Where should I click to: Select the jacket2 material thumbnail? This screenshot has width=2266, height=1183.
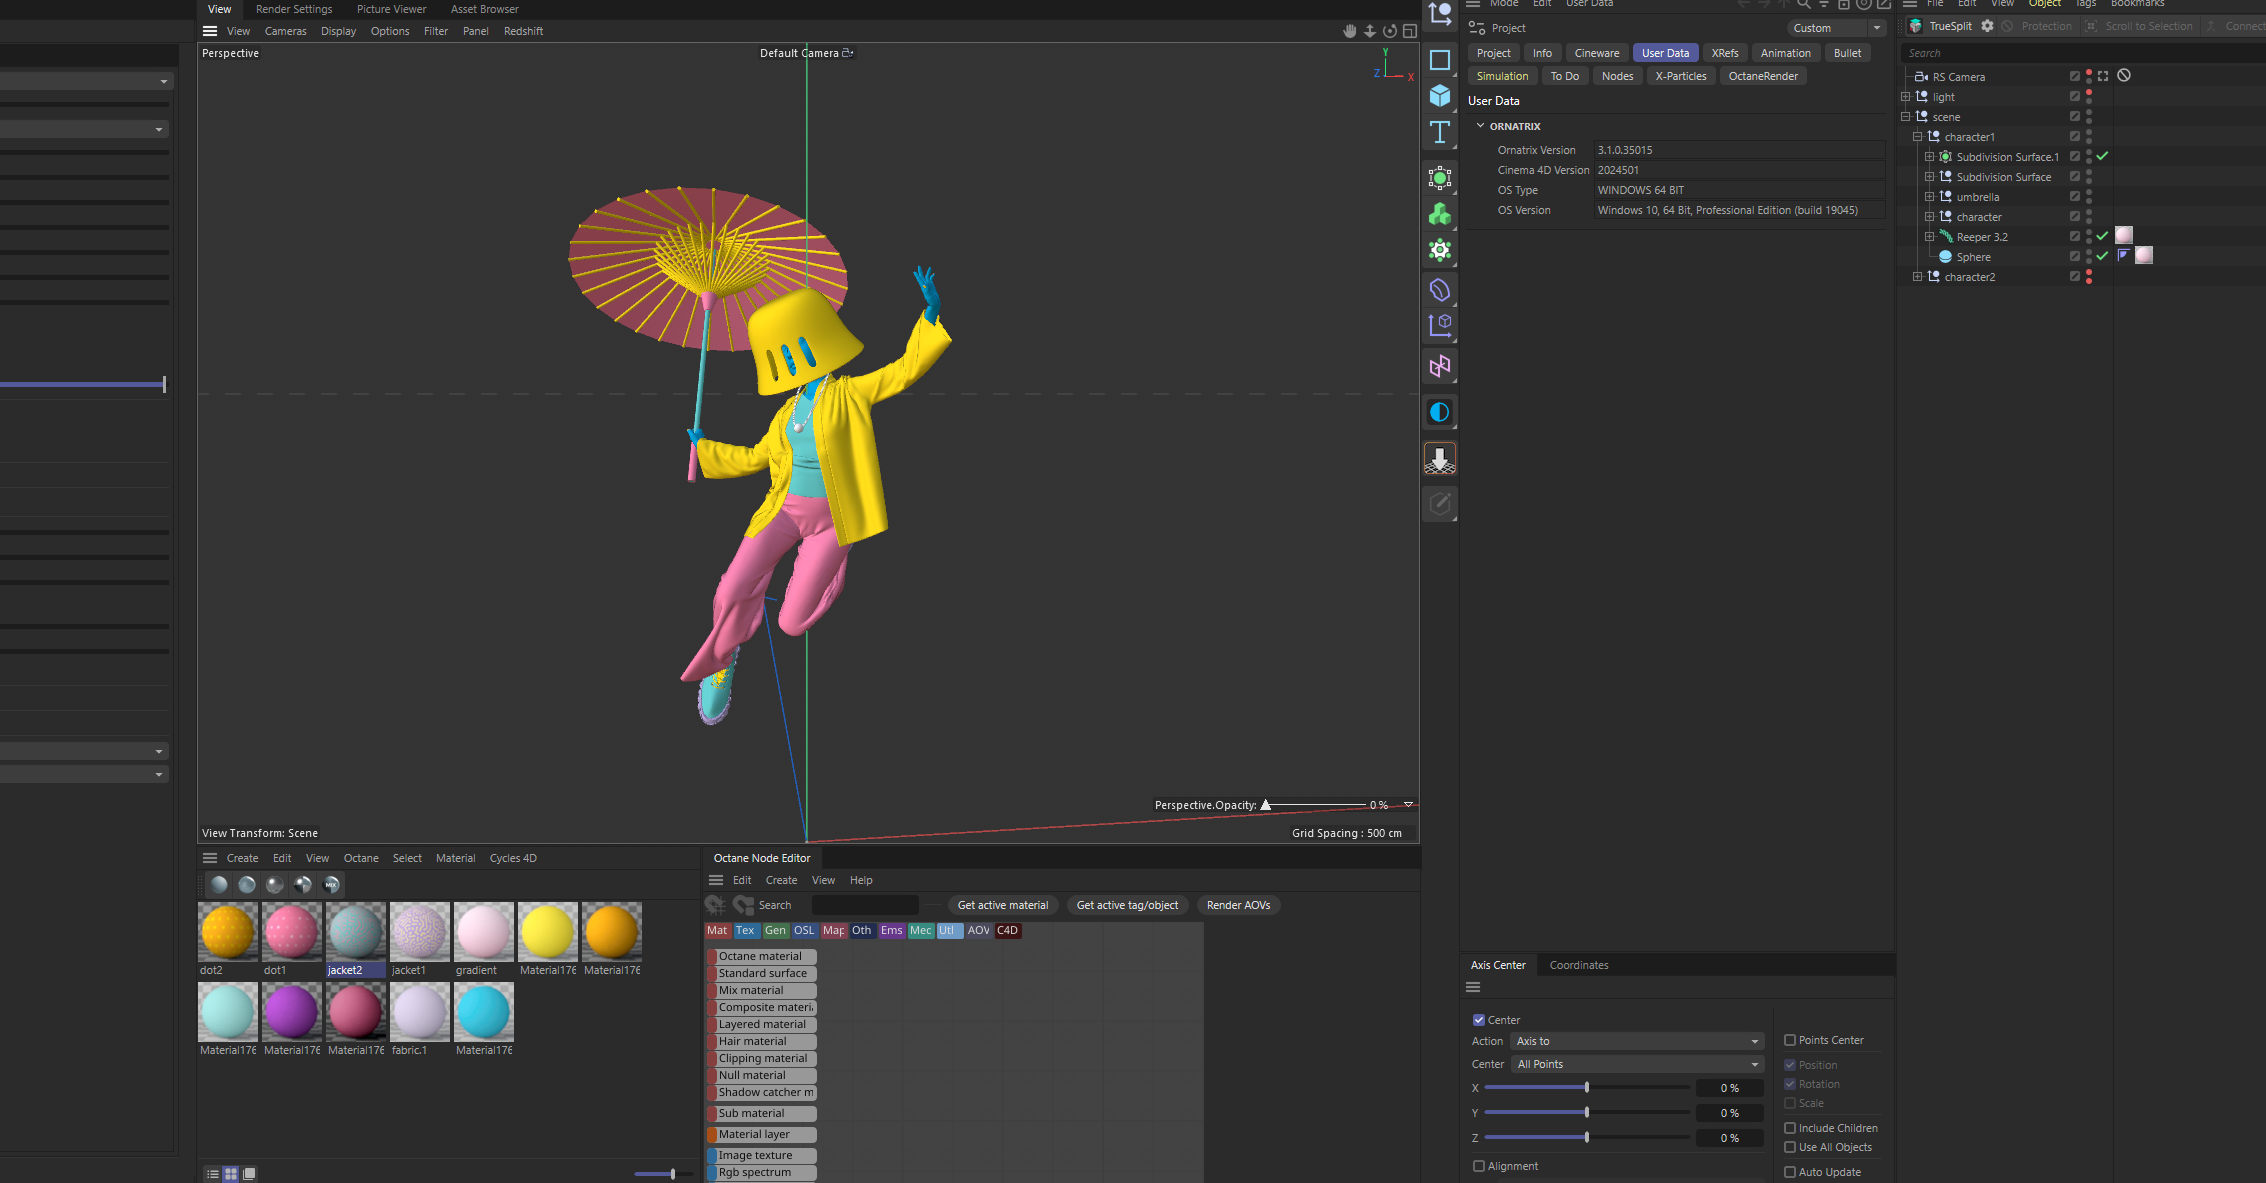(x=355, y=932)
